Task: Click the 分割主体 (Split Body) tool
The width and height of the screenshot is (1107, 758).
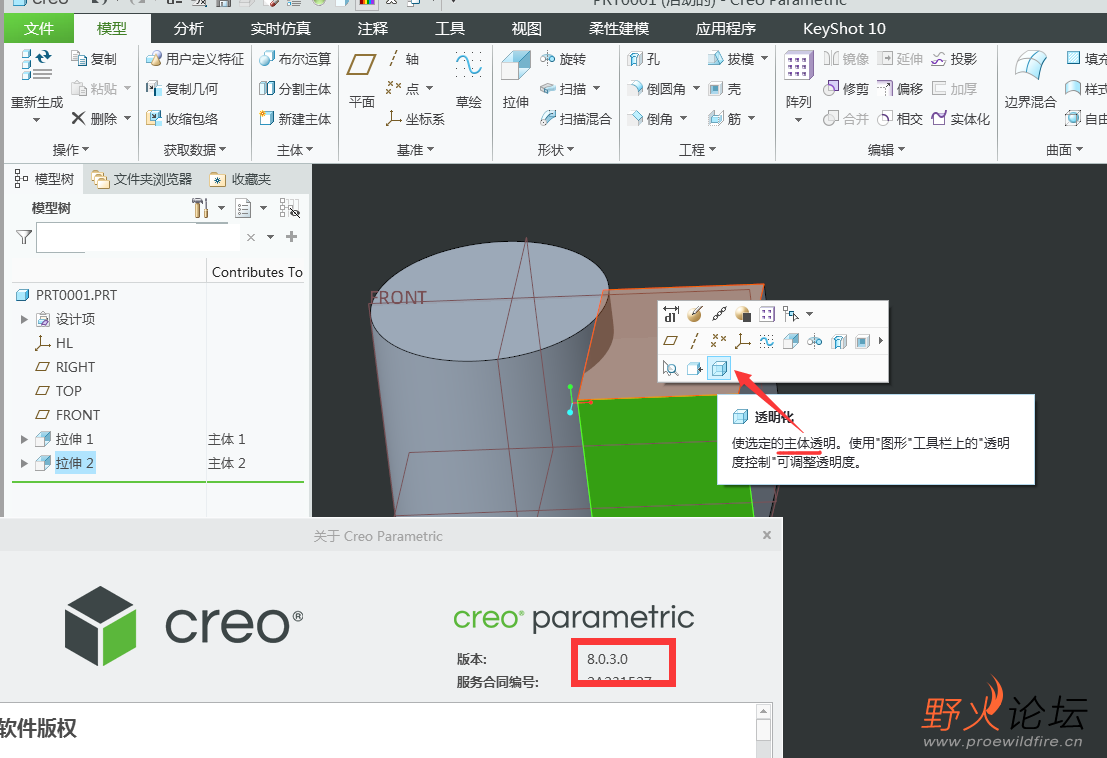Action: (x=294, y=88)
